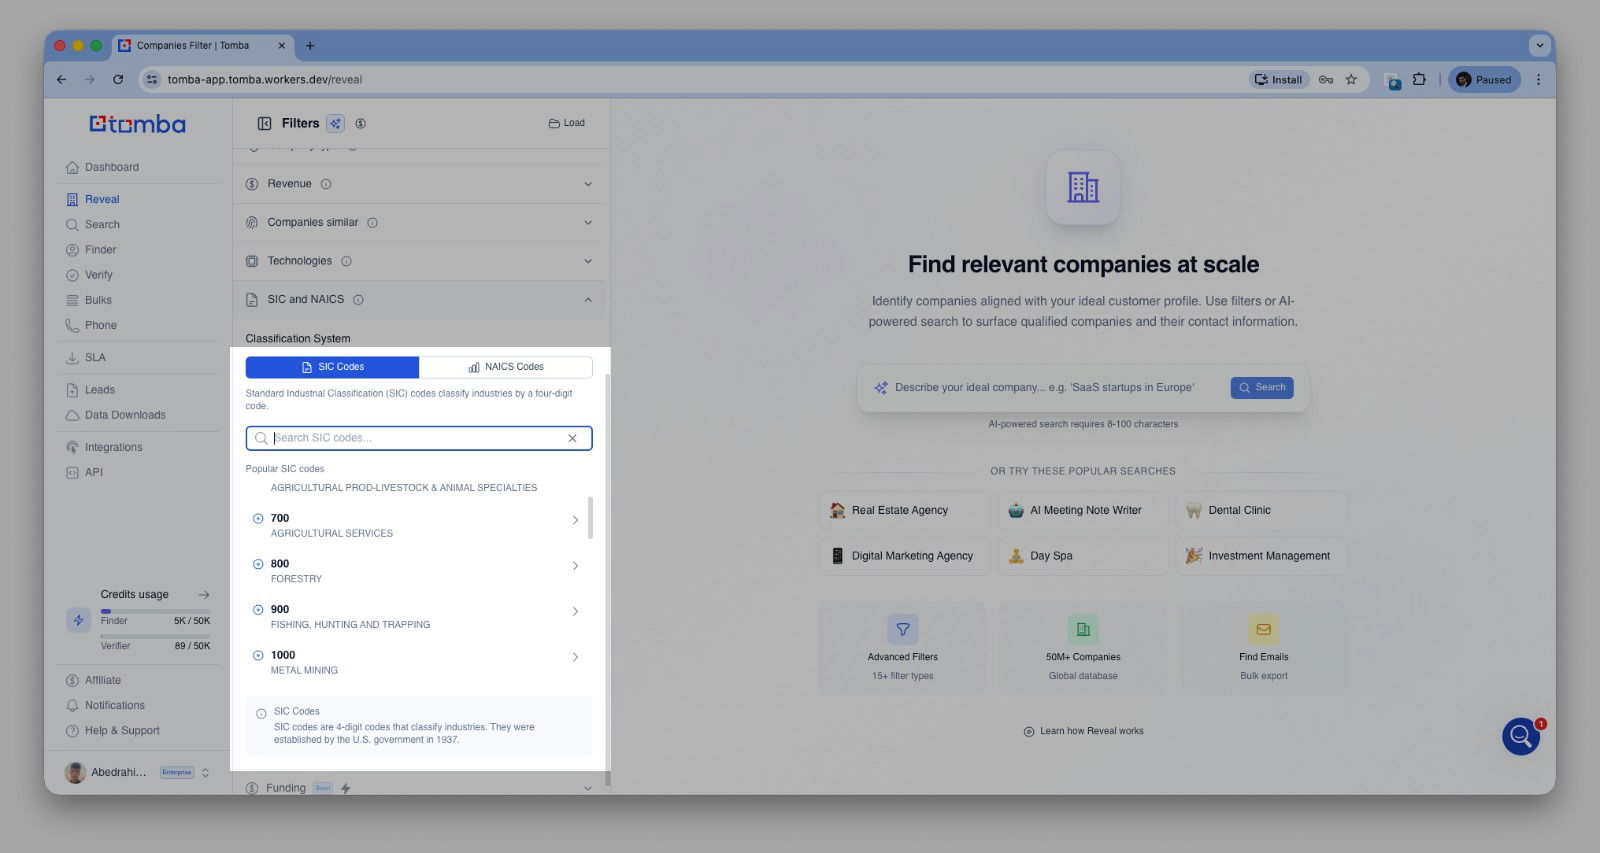Screen dimensions: 1600x853
Task: Open Leads in the sidebar menu
Action: click(100, 390)
